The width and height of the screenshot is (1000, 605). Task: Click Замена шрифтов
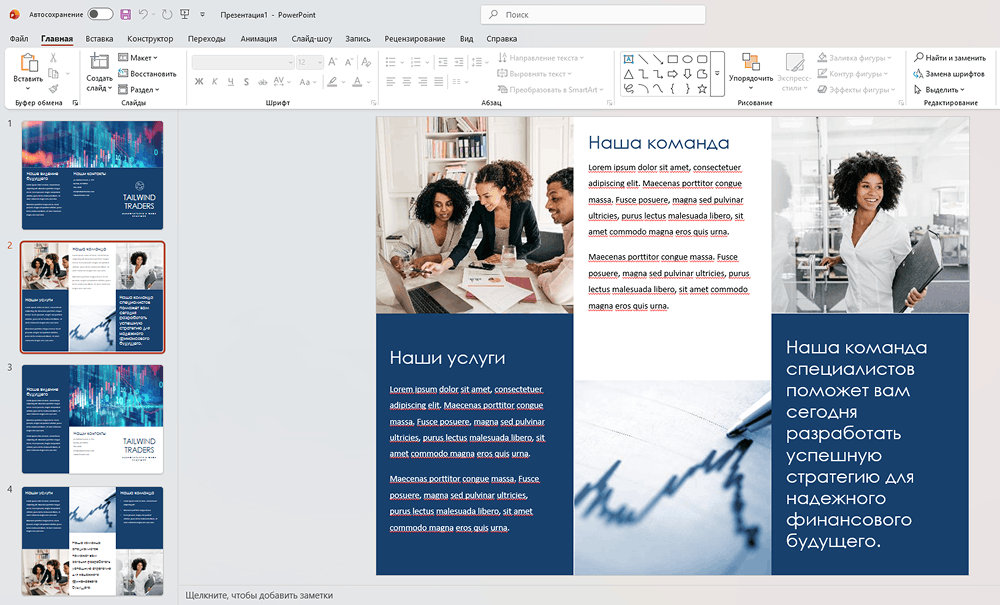point(949,74)
